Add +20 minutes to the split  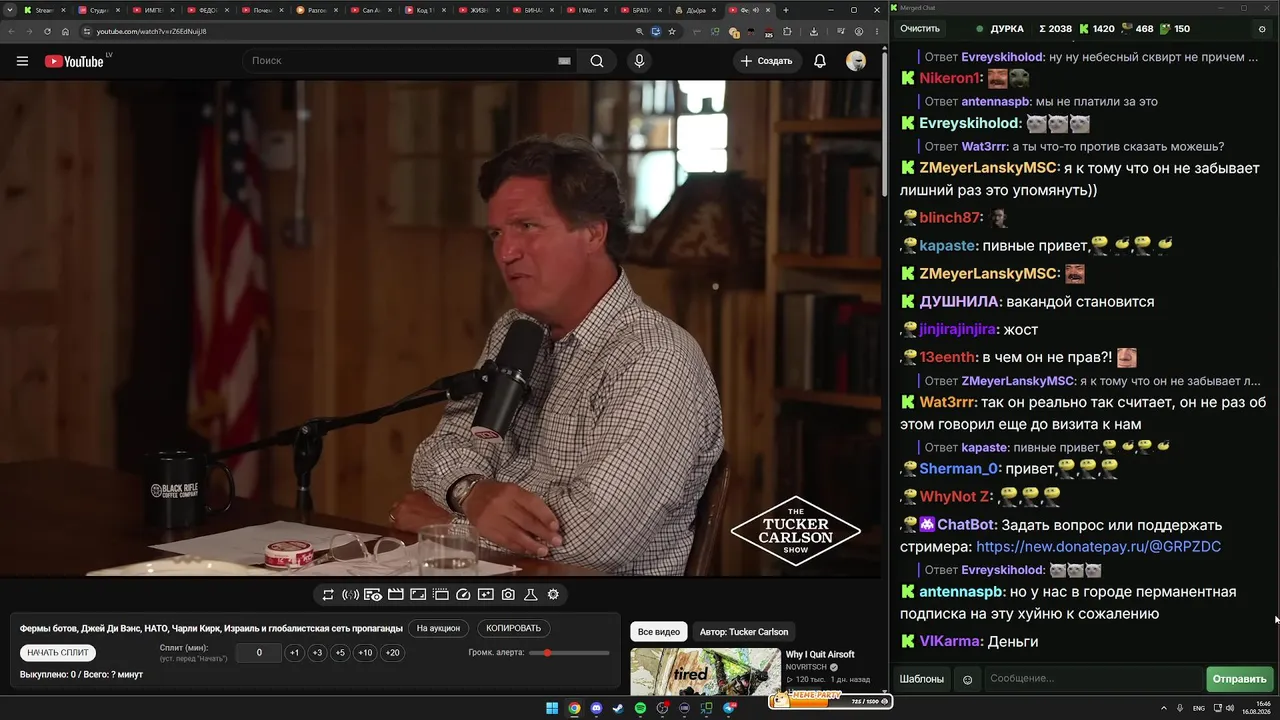[392, 653]
